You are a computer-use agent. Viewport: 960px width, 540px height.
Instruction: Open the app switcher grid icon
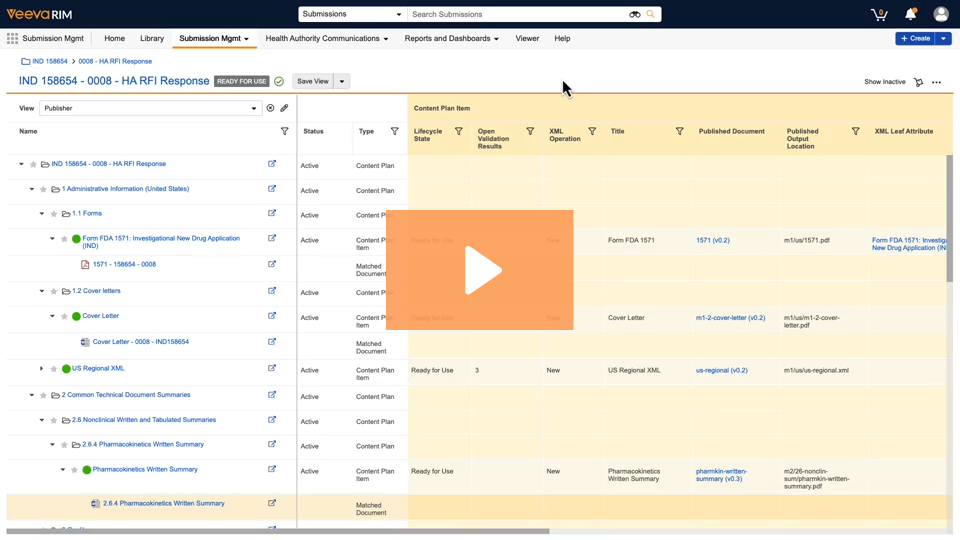pyautogui.click(x=12, y=39)
